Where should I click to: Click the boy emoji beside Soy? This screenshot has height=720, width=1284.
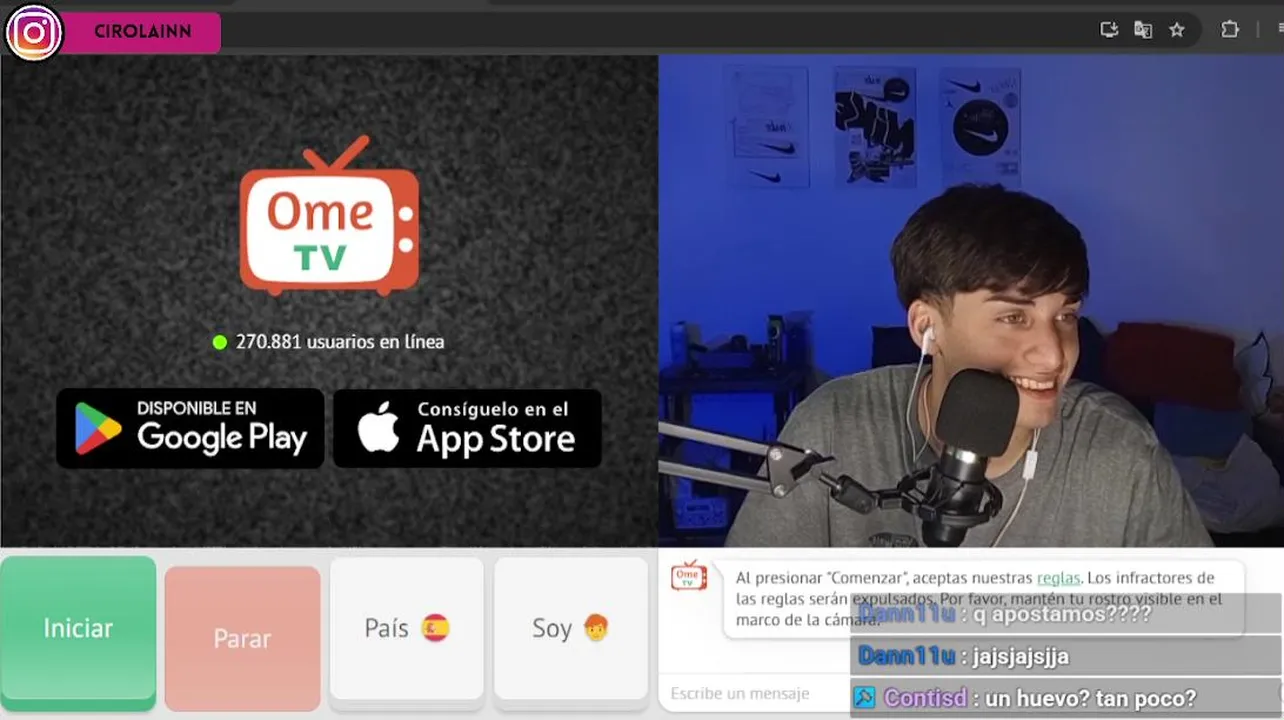pyautogui.click(x=595, y=628)
